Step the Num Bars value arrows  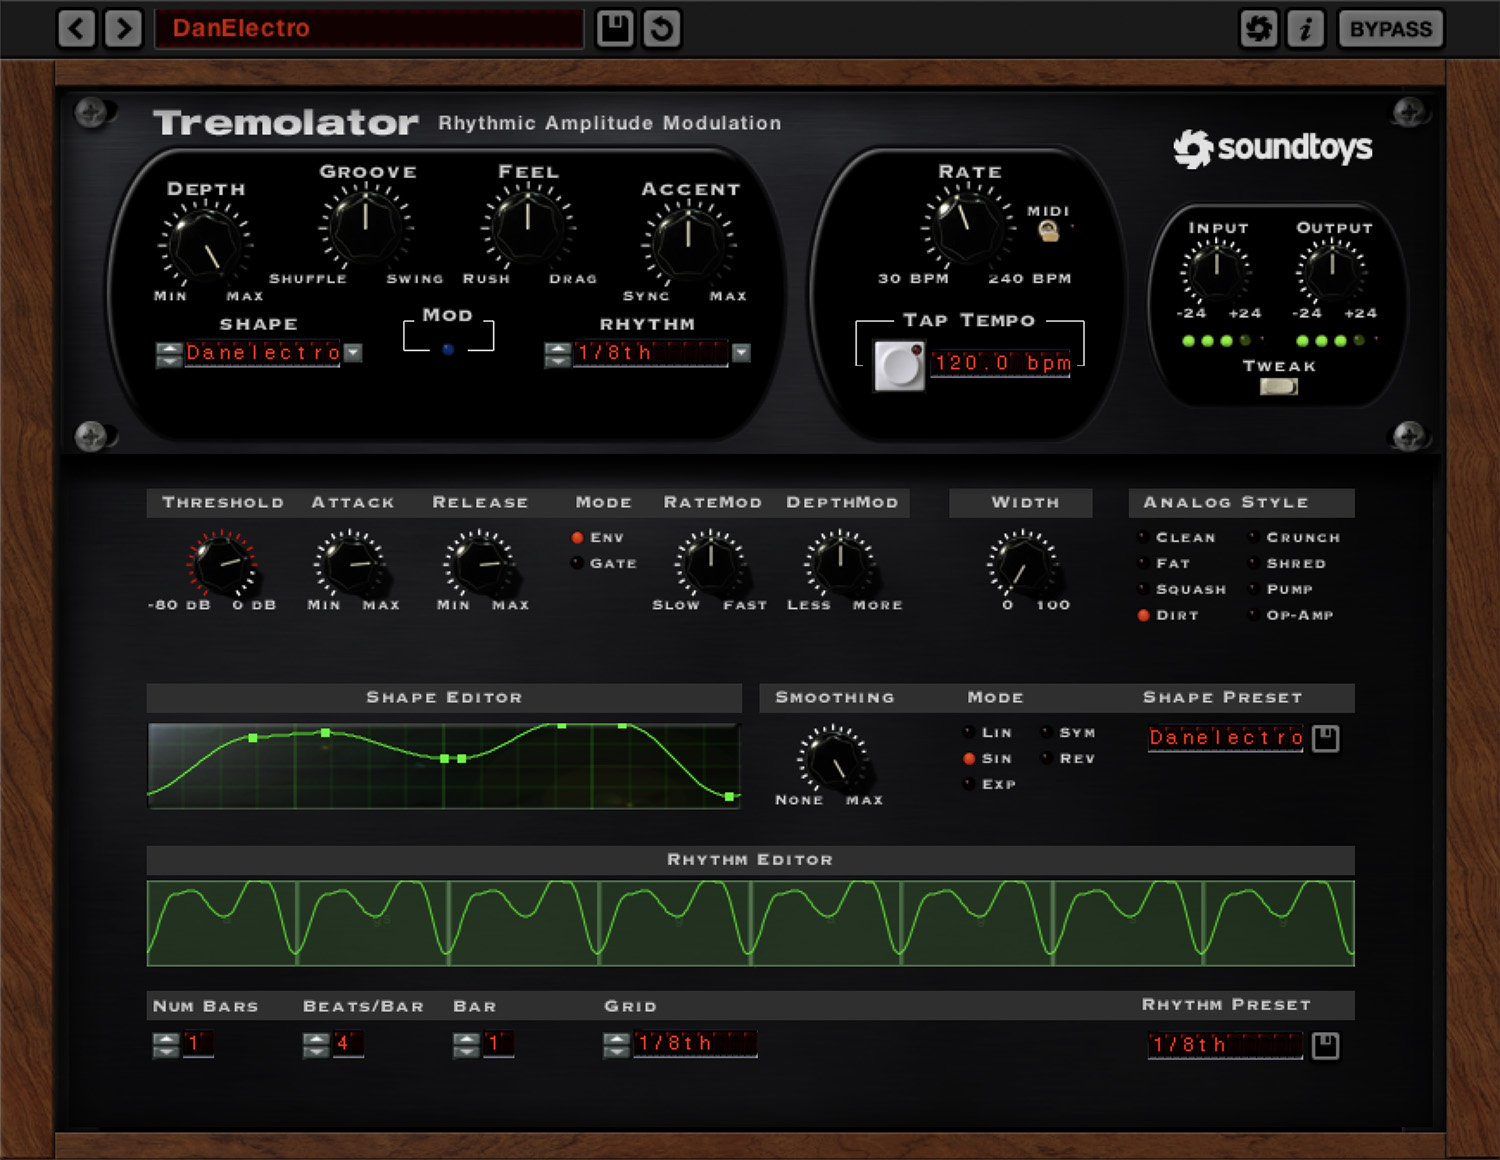click(x=166, y=1045)
